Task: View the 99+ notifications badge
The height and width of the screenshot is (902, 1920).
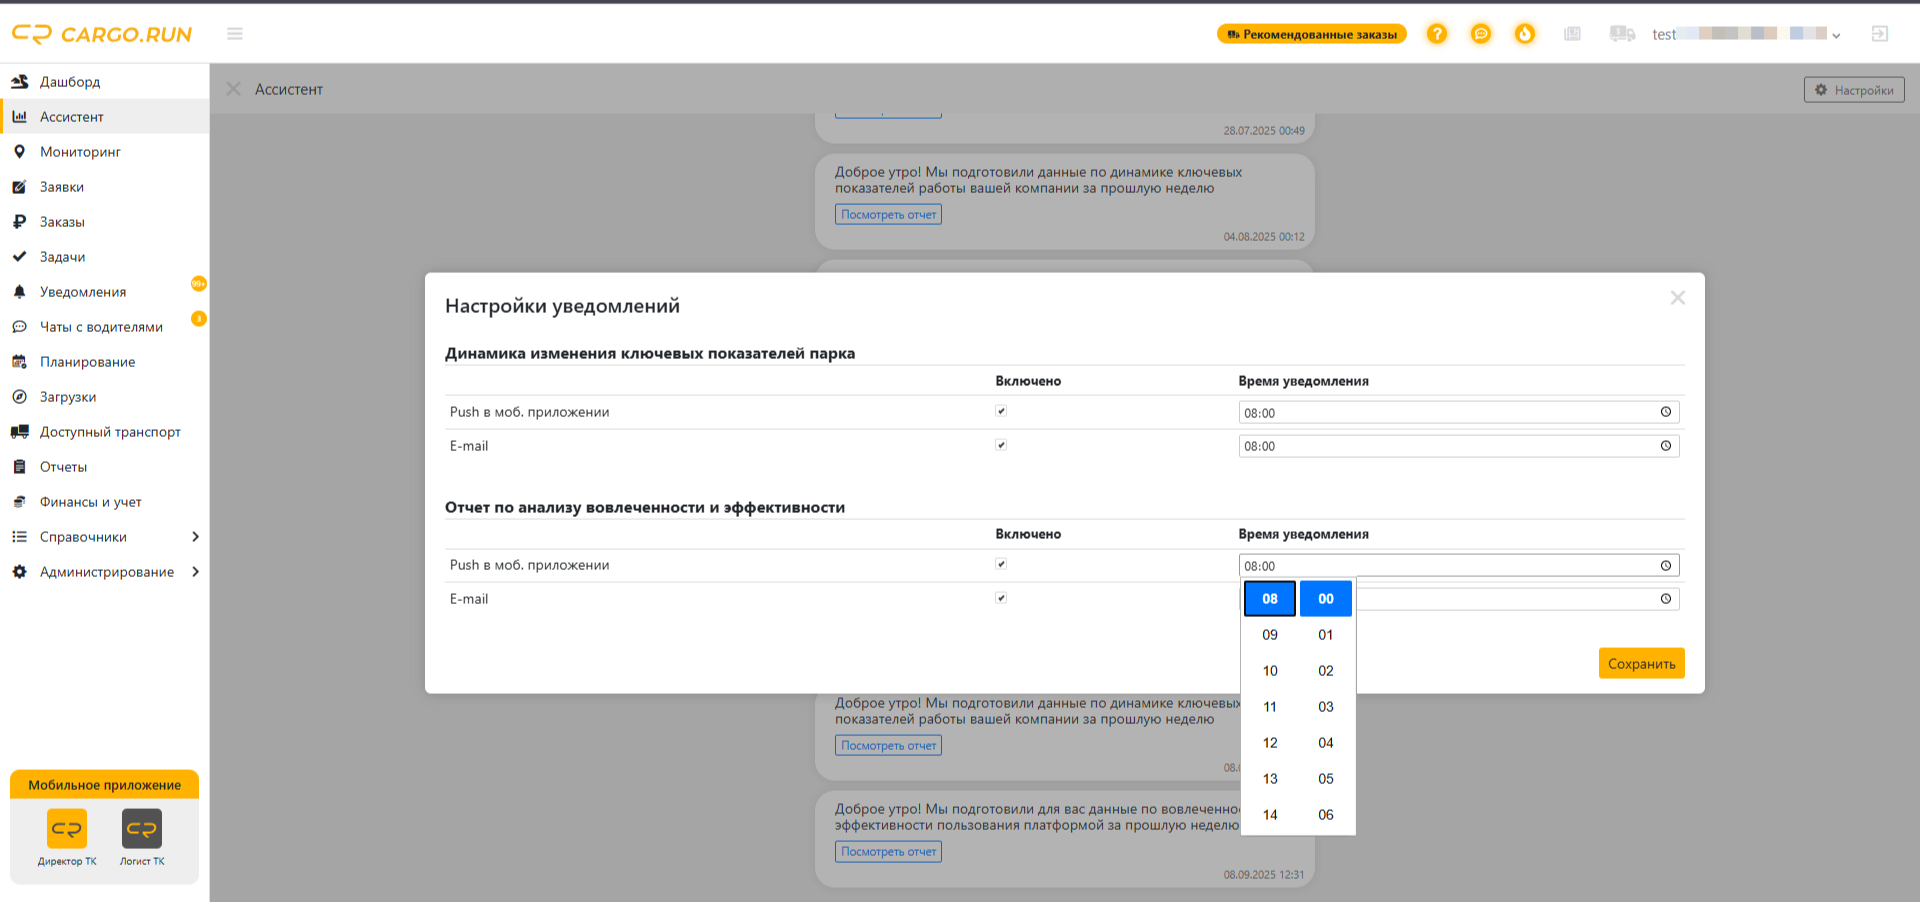Action: [199, 284]
